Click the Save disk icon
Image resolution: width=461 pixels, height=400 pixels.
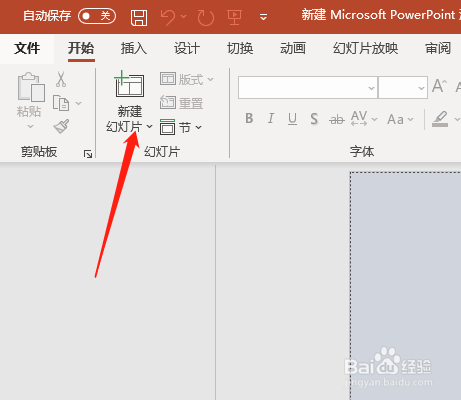(x=139, y=17)
